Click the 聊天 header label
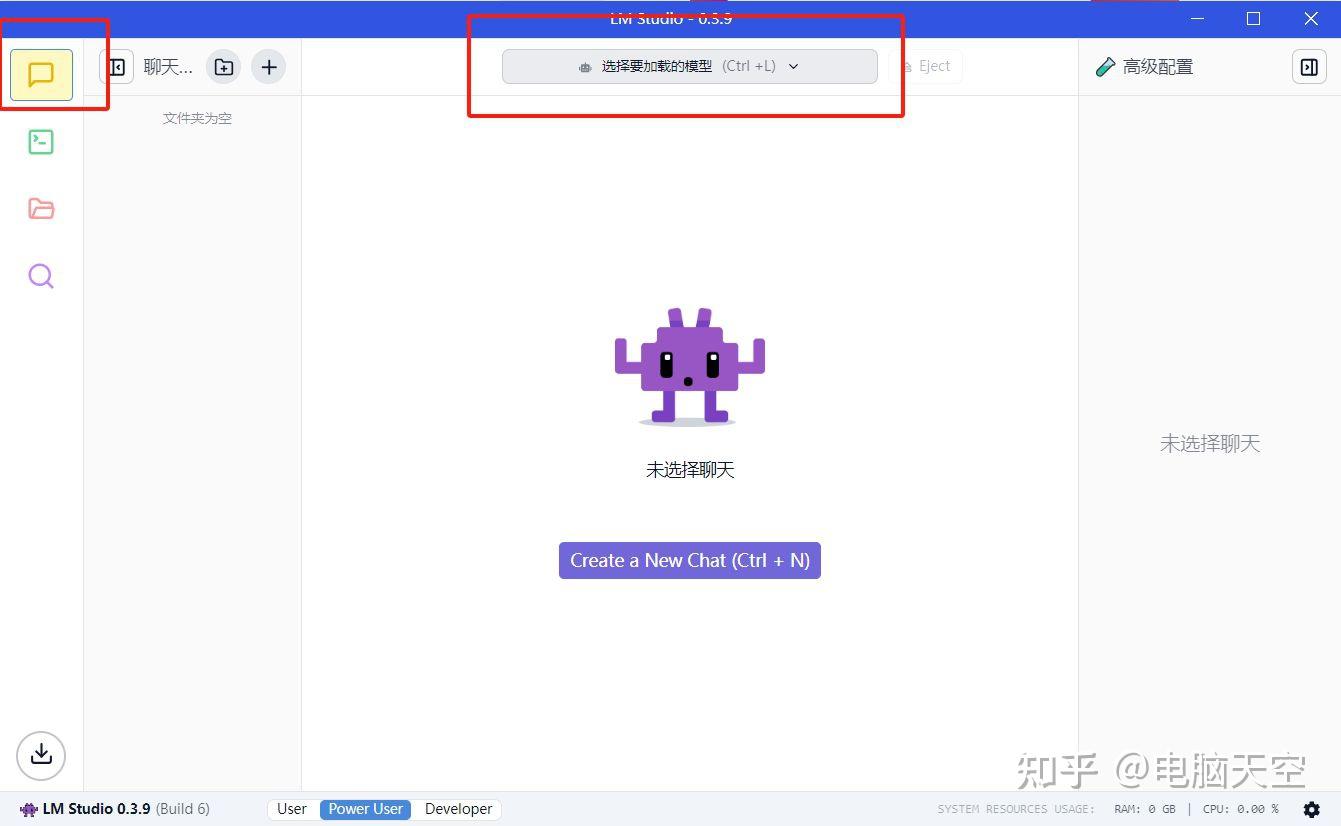Viewport: 1341px width, 826px height. tap(168, 67)
